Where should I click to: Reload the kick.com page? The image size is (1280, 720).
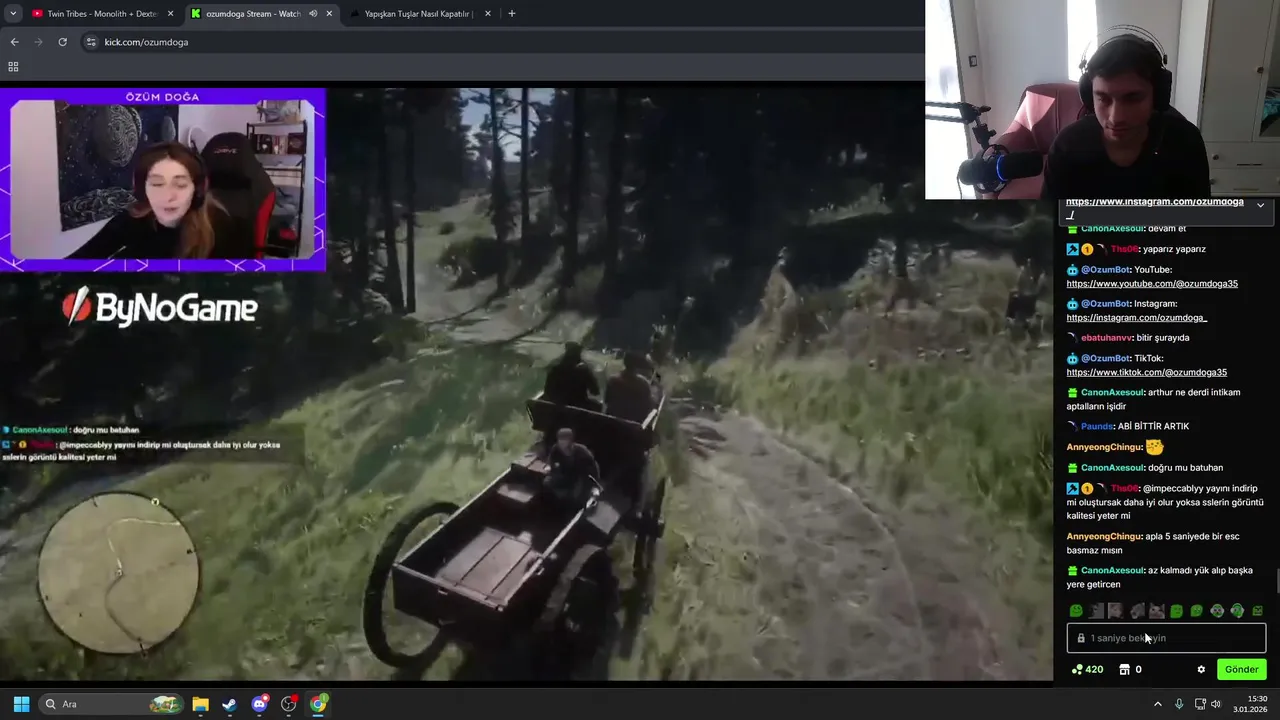[62, 42]
